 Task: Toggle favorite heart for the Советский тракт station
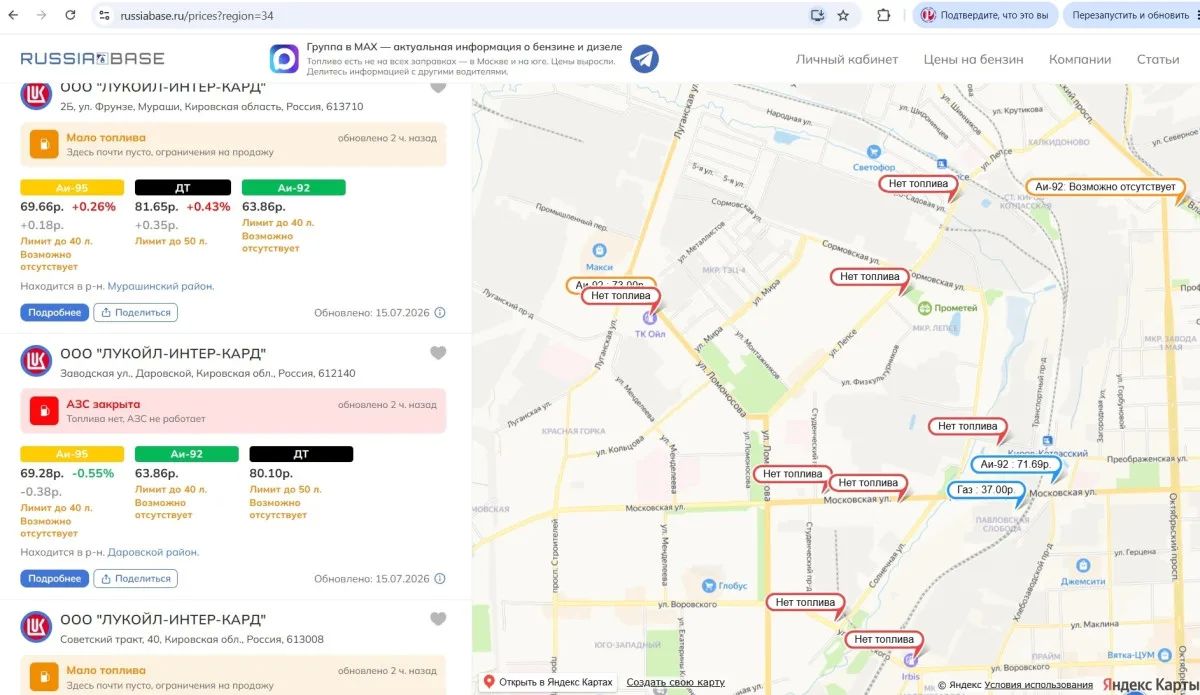(x=438, y=619)
